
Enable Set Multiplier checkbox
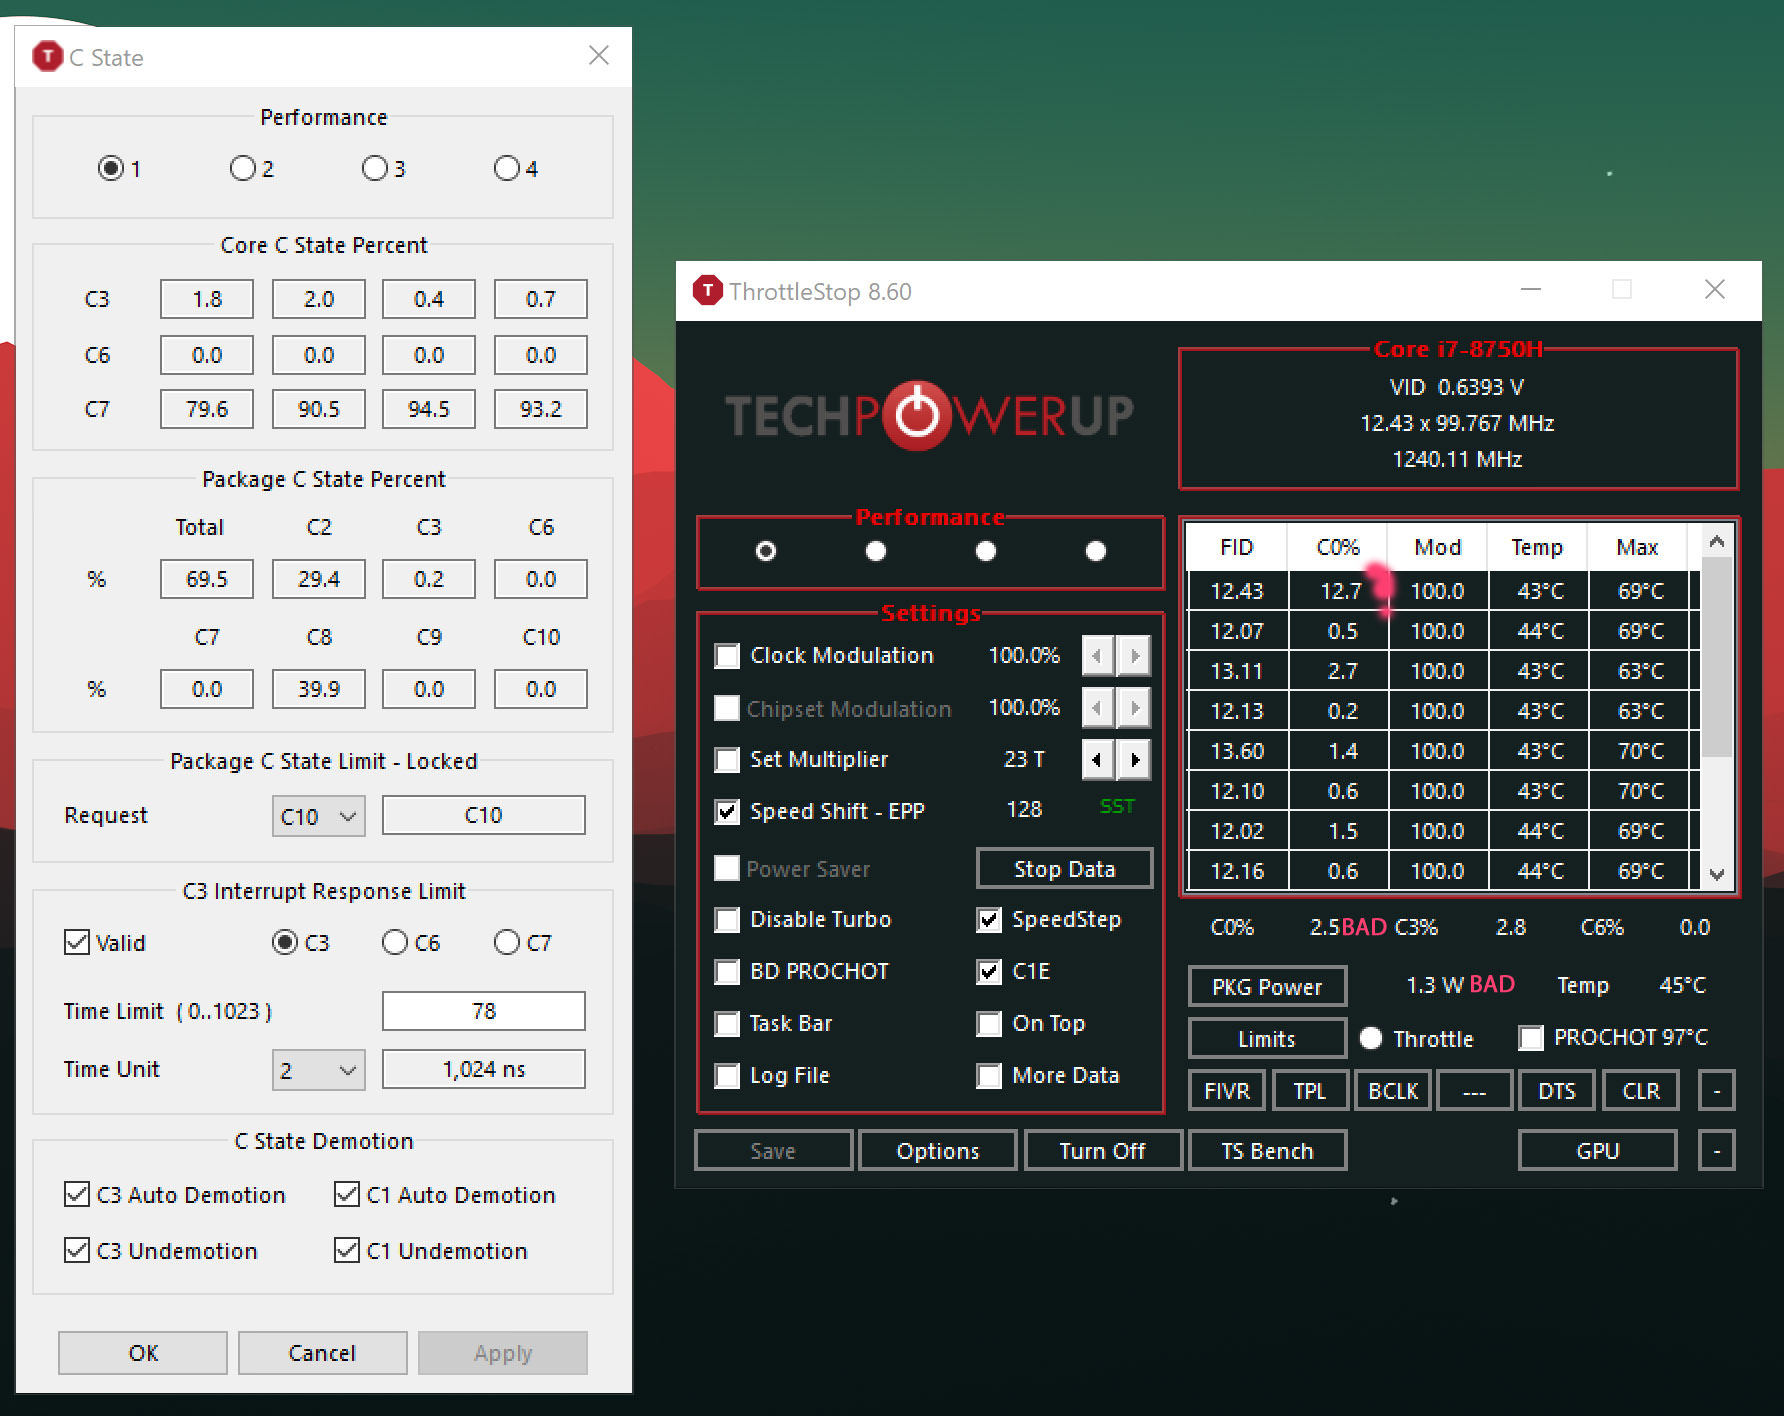(x=727, y=760)
